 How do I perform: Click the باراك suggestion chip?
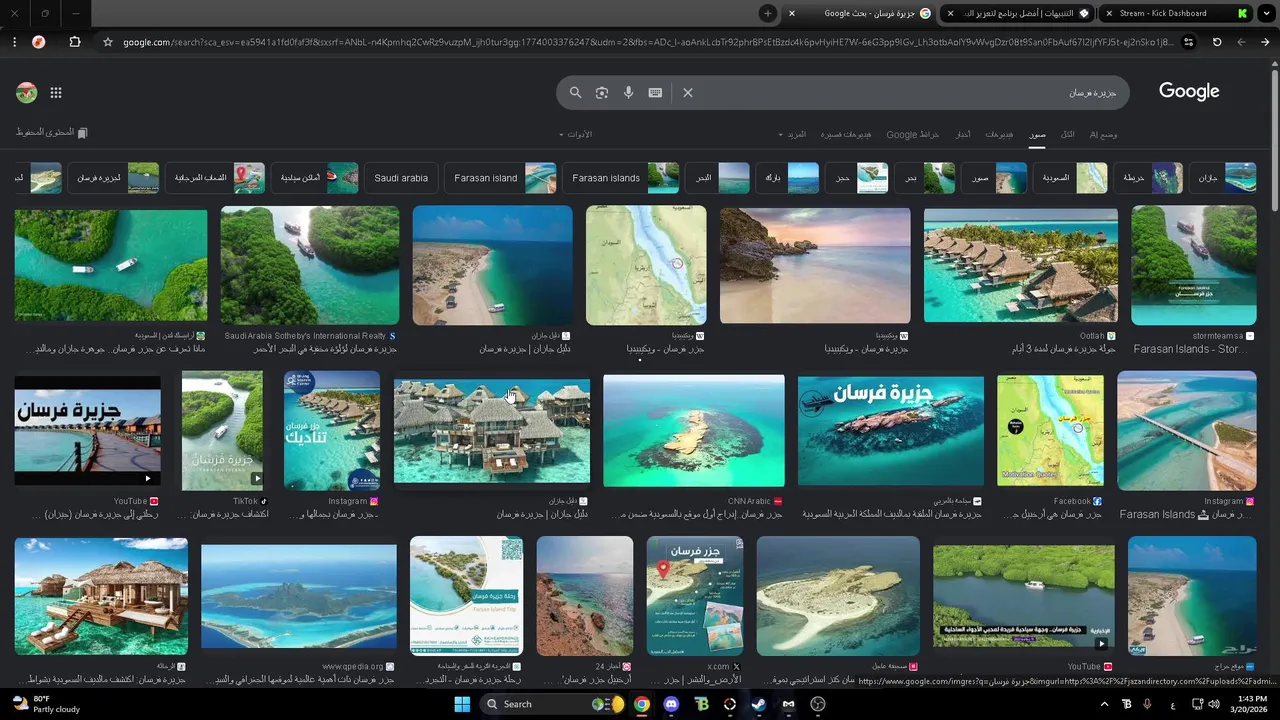788,178
